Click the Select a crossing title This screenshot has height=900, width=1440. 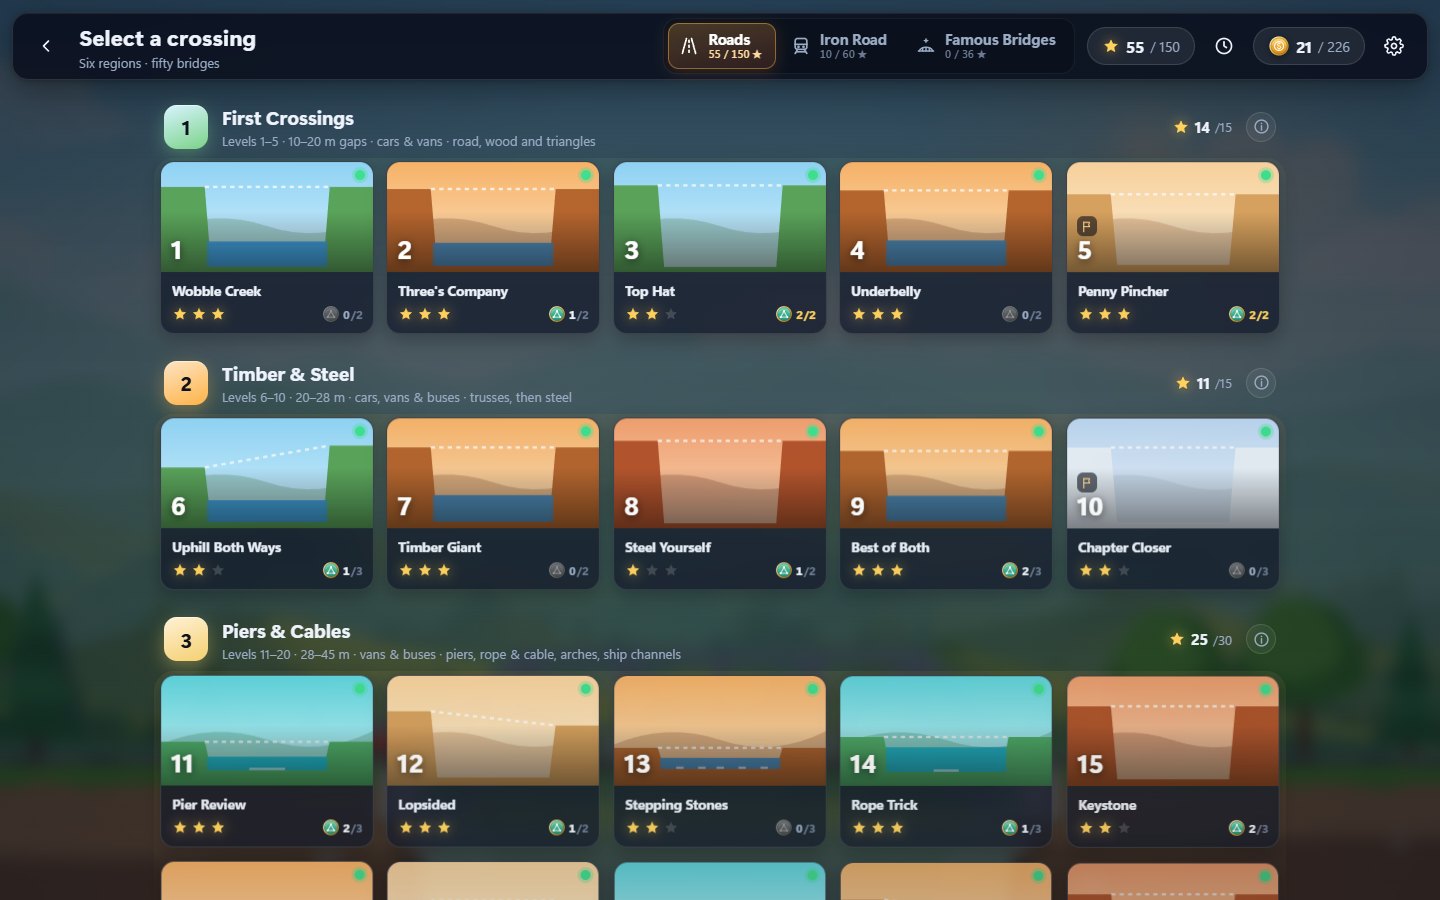coord(168,38)
